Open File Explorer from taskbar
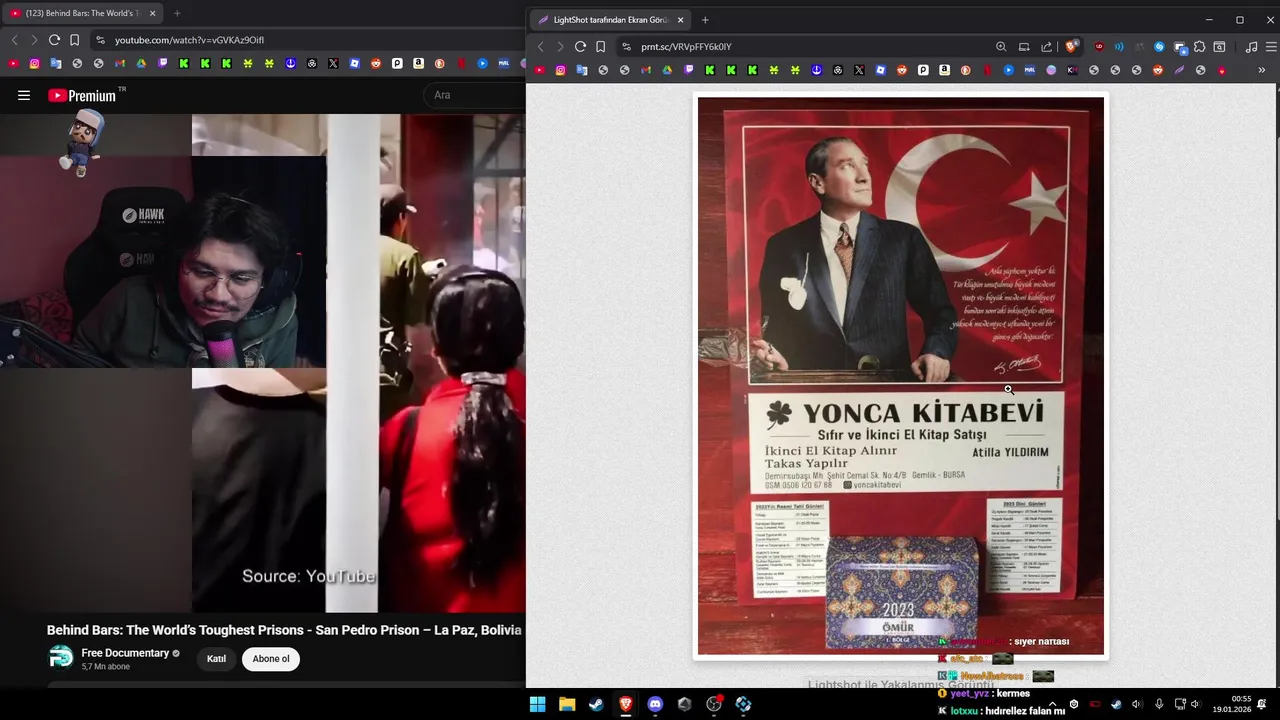This screenshot has width=1280, height=720. click(567, 704)
